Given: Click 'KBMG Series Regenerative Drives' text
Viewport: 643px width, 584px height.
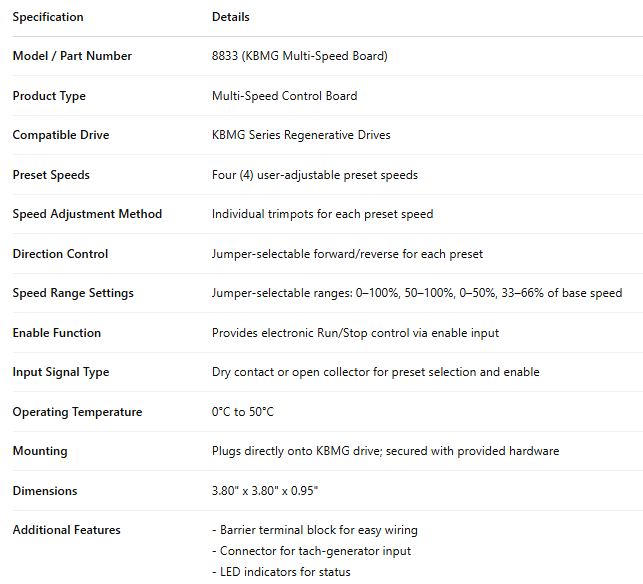Looking at the screenshot, I should [x=301, y=135].
